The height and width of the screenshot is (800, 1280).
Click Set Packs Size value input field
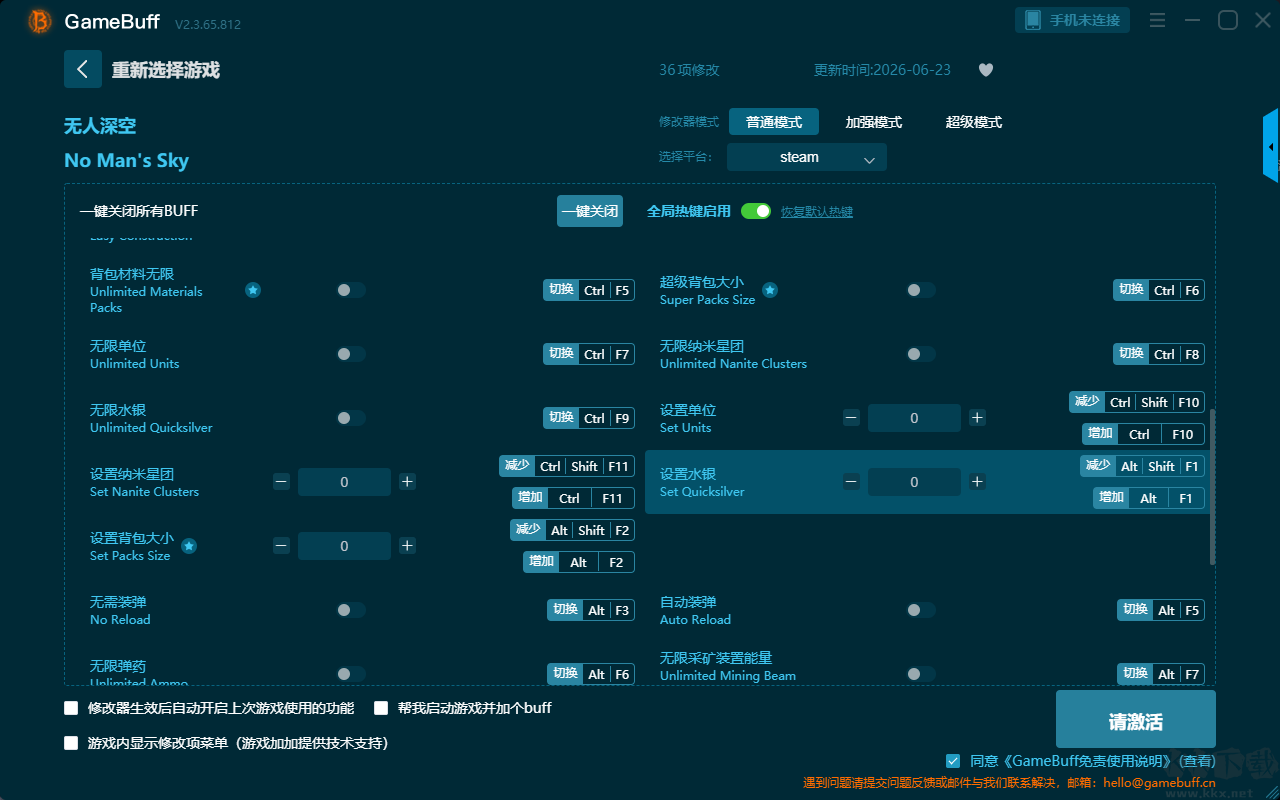(344, 546)
